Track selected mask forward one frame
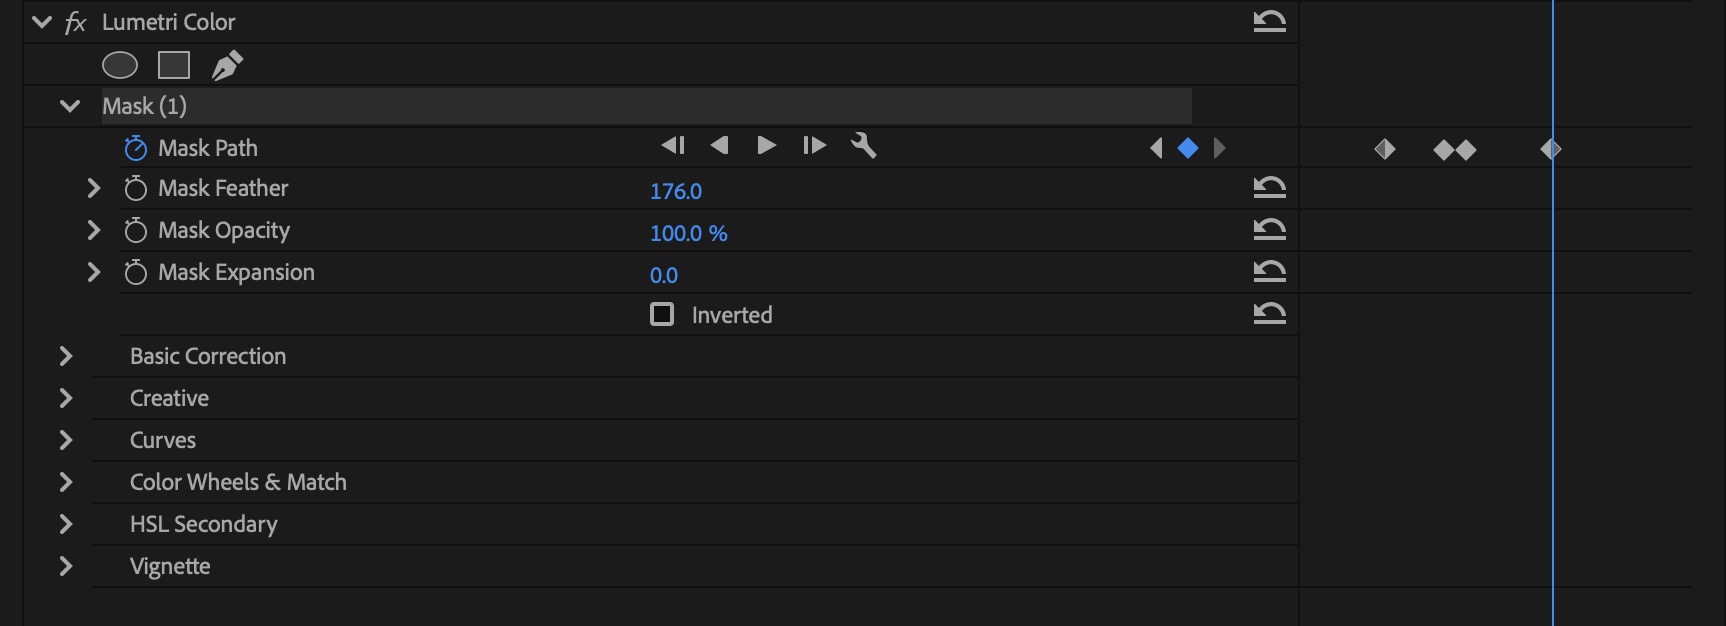Image resolution: width=1726 pixels, height=626 pixels. pos(814,146)
